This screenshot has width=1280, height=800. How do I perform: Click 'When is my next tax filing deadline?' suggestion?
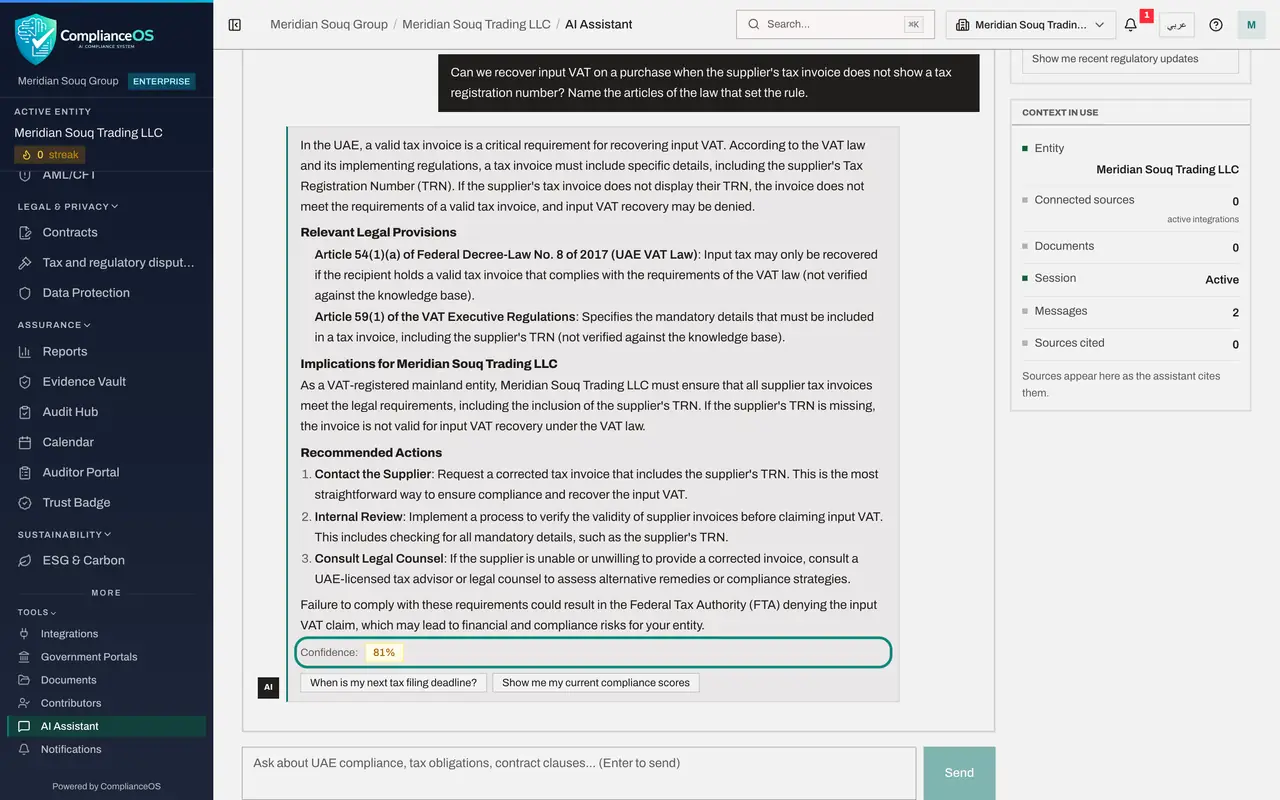coord(394,683)
